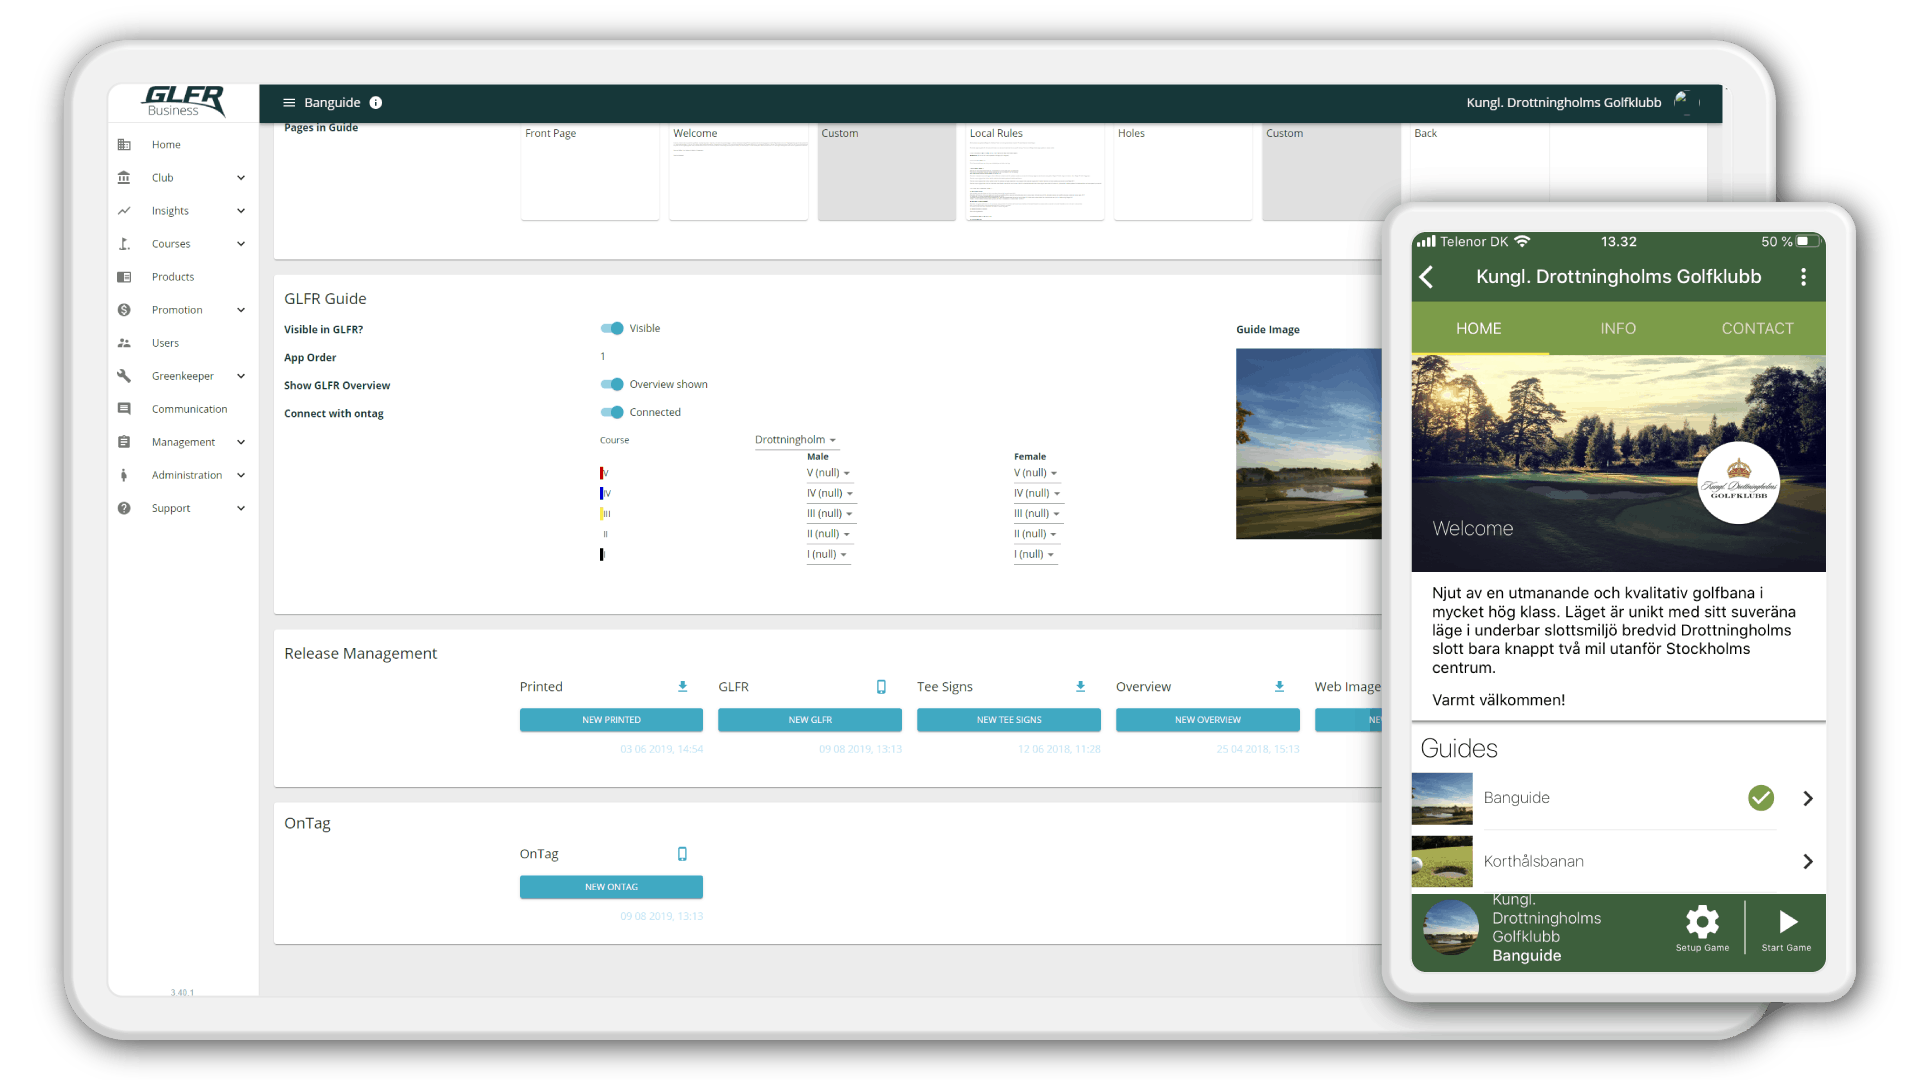Toggle the Overview shown switch
1920x1080 pixels.
(612, 384)
